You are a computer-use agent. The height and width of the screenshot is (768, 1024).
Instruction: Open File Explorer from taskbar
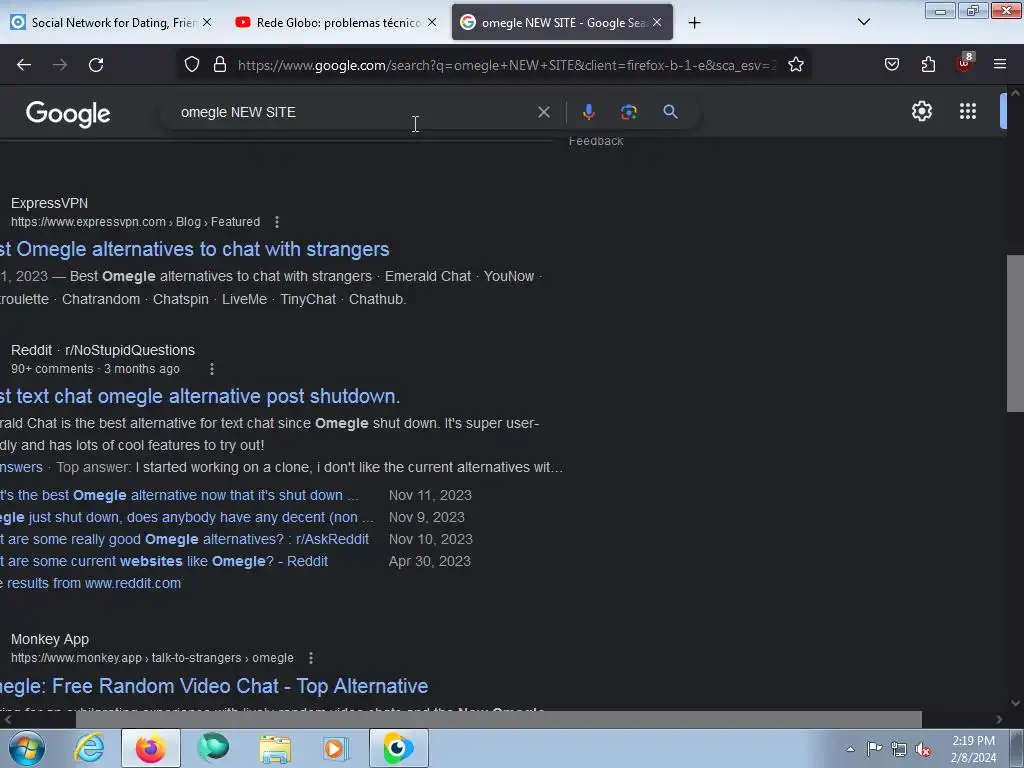point(275,748)
